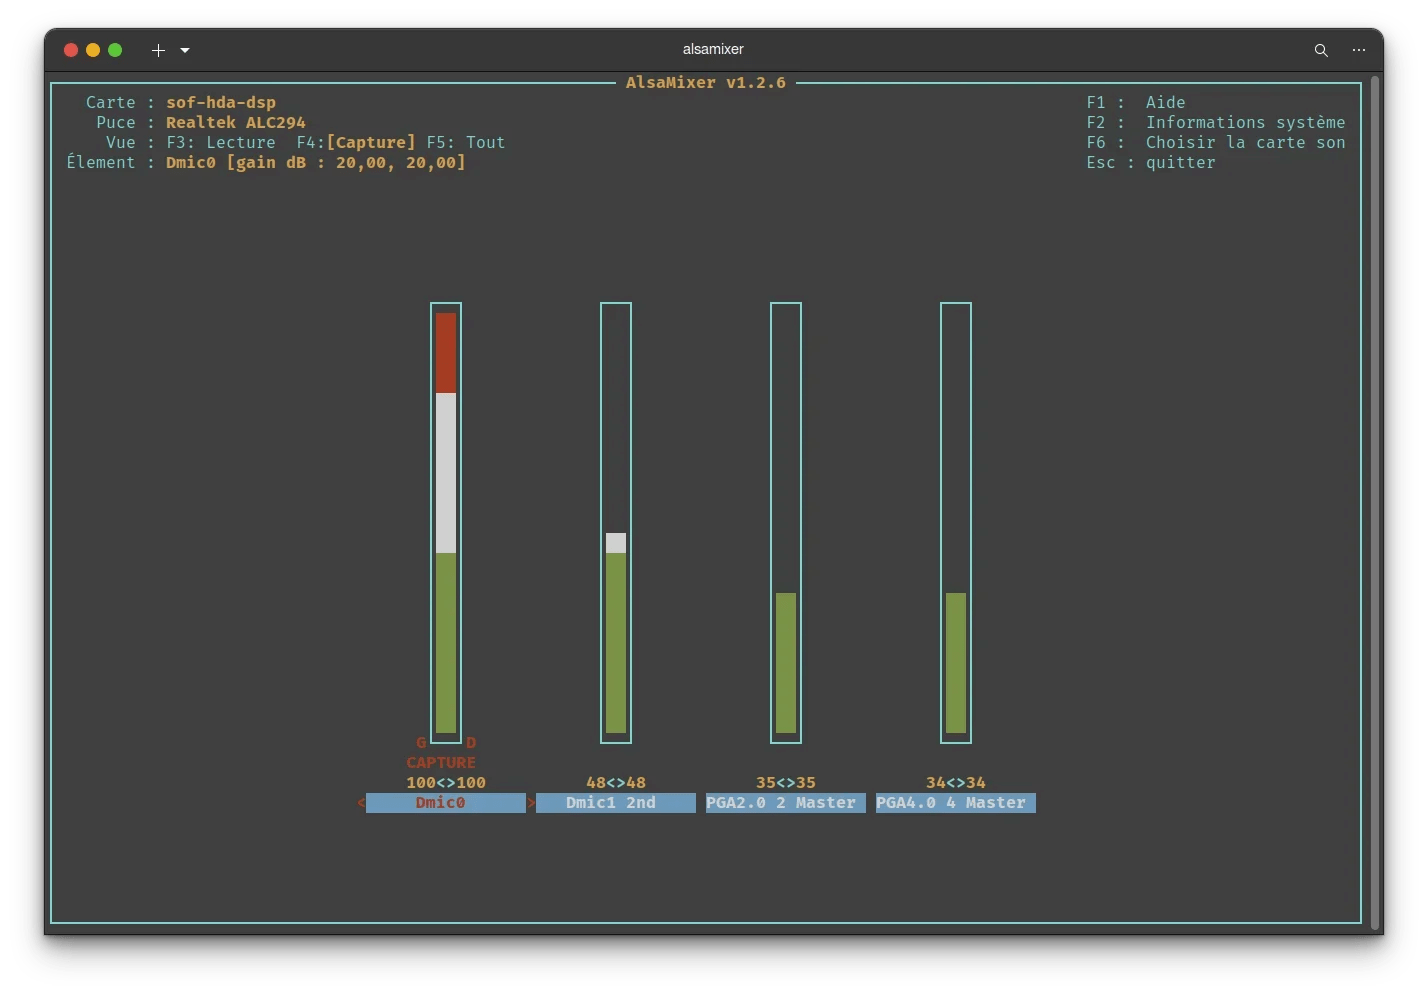Click the 35<>35 level value
The height and width of the screenshot is (995, 1428).
786,783
